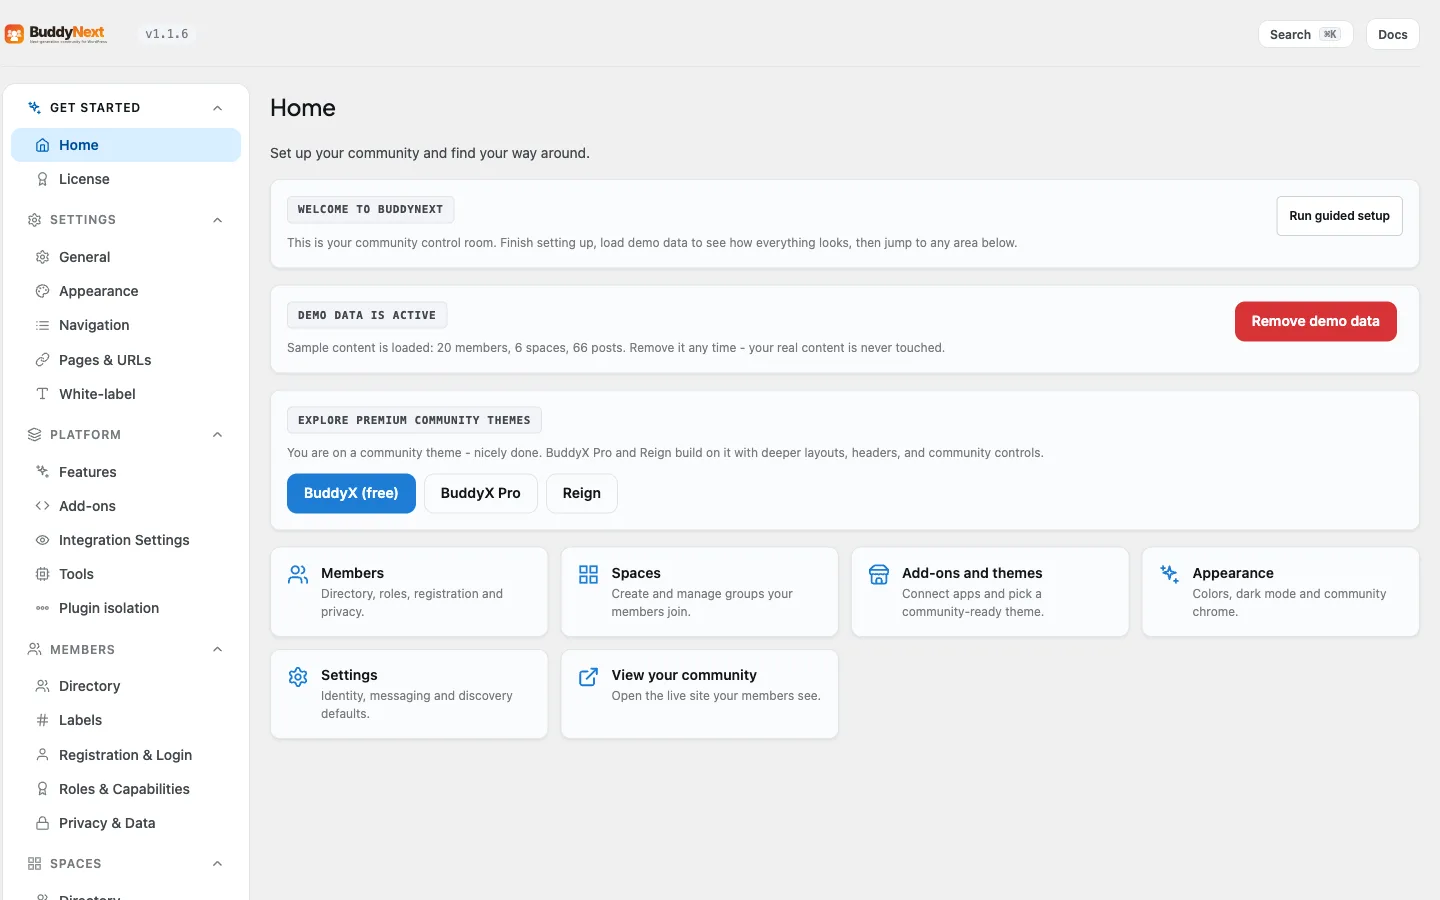1440x900 pixels.
Task: Click the Tools icon in sidebar
Action: point(42,574)
